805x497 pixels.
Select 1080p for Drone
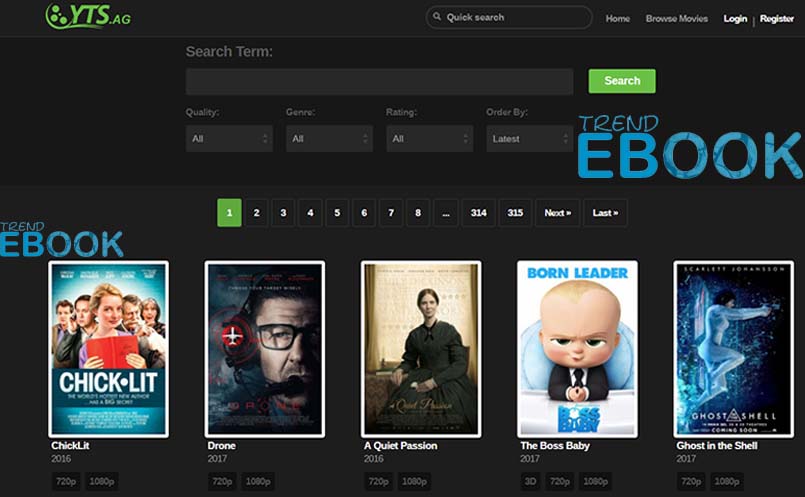[x=258, y=481]
